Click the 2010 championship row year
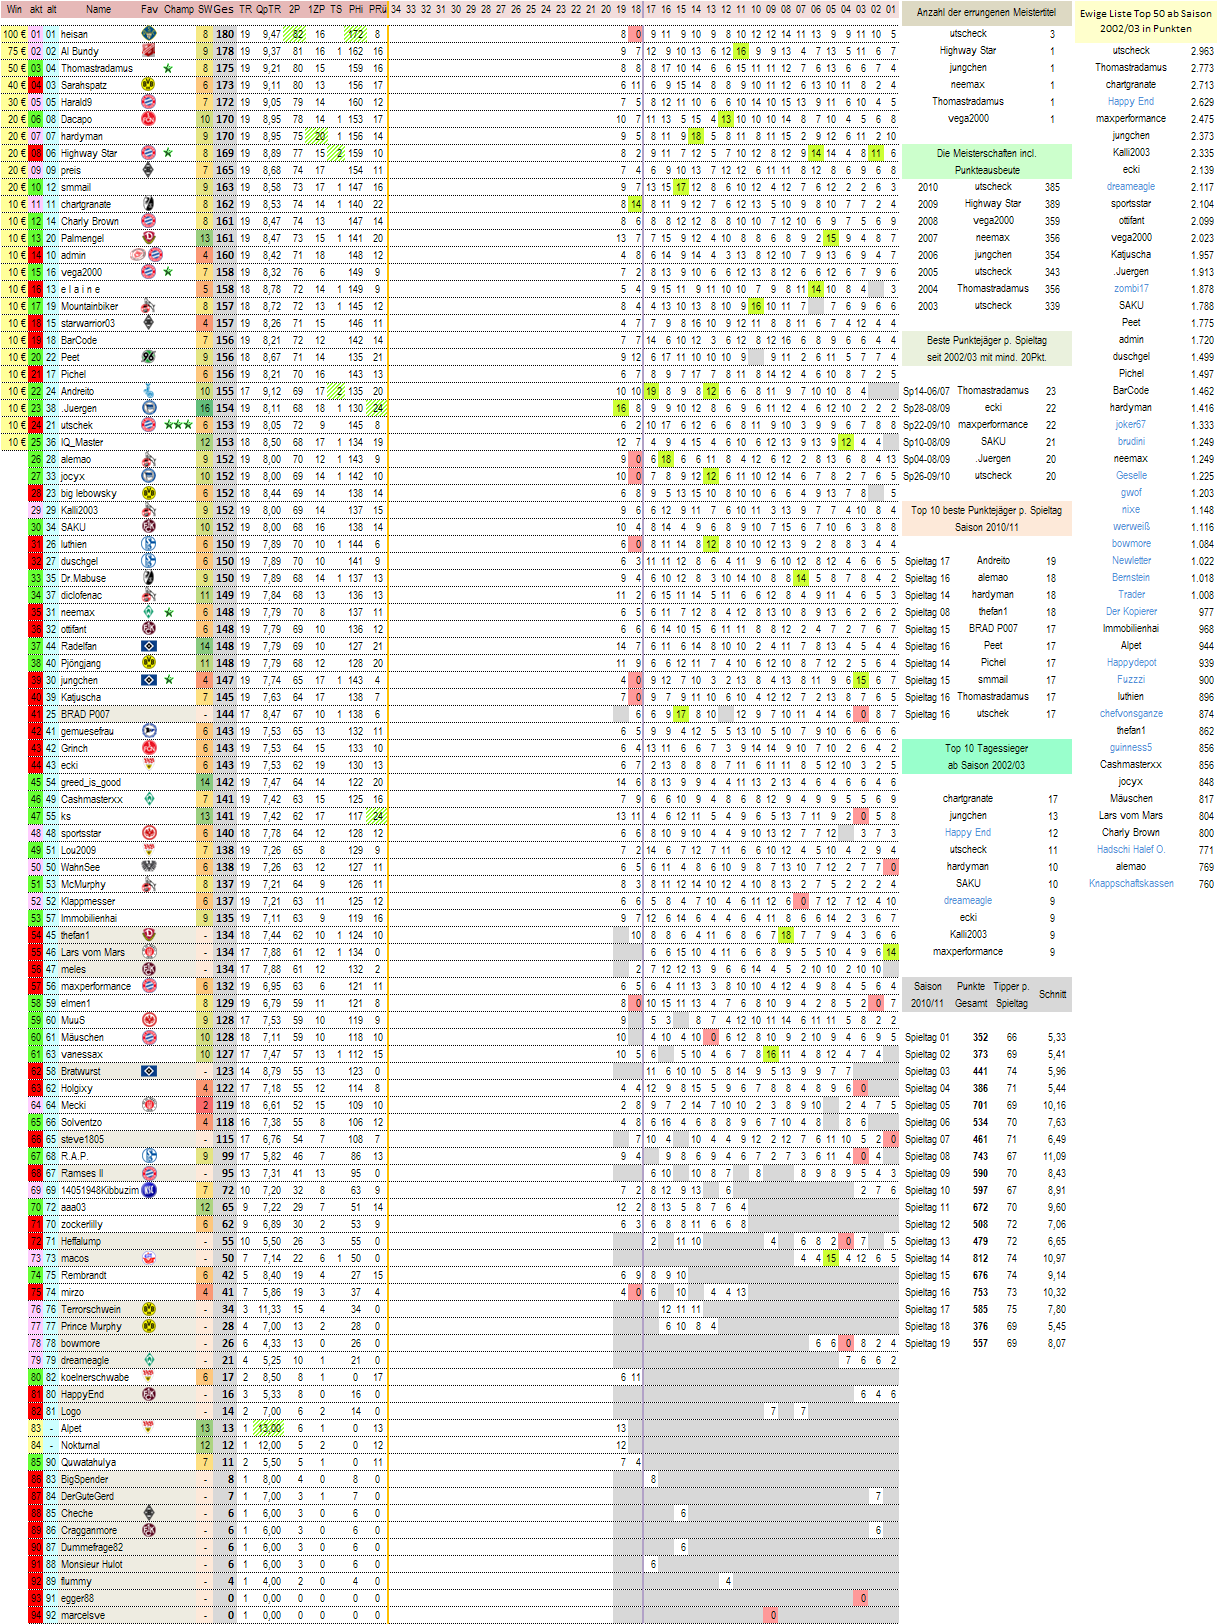The width and height of the screenshot is (1217, 1624). tap(927, 187)
